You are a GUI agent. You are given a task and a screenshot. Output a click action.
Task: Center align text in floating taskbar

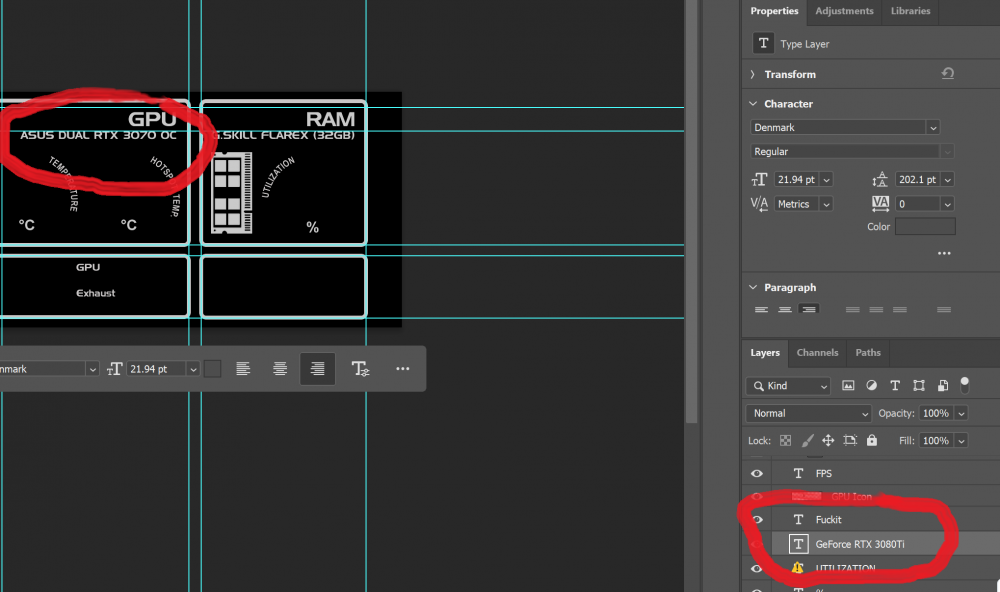point(279,369)
